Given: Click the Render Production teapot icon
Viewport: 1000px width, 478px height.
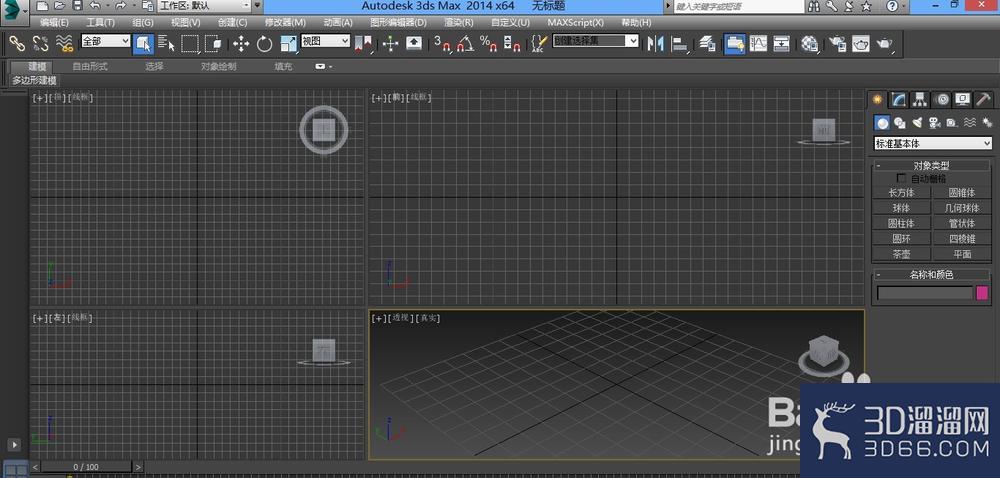Looking at the screenshot, I should pos(885,43).
